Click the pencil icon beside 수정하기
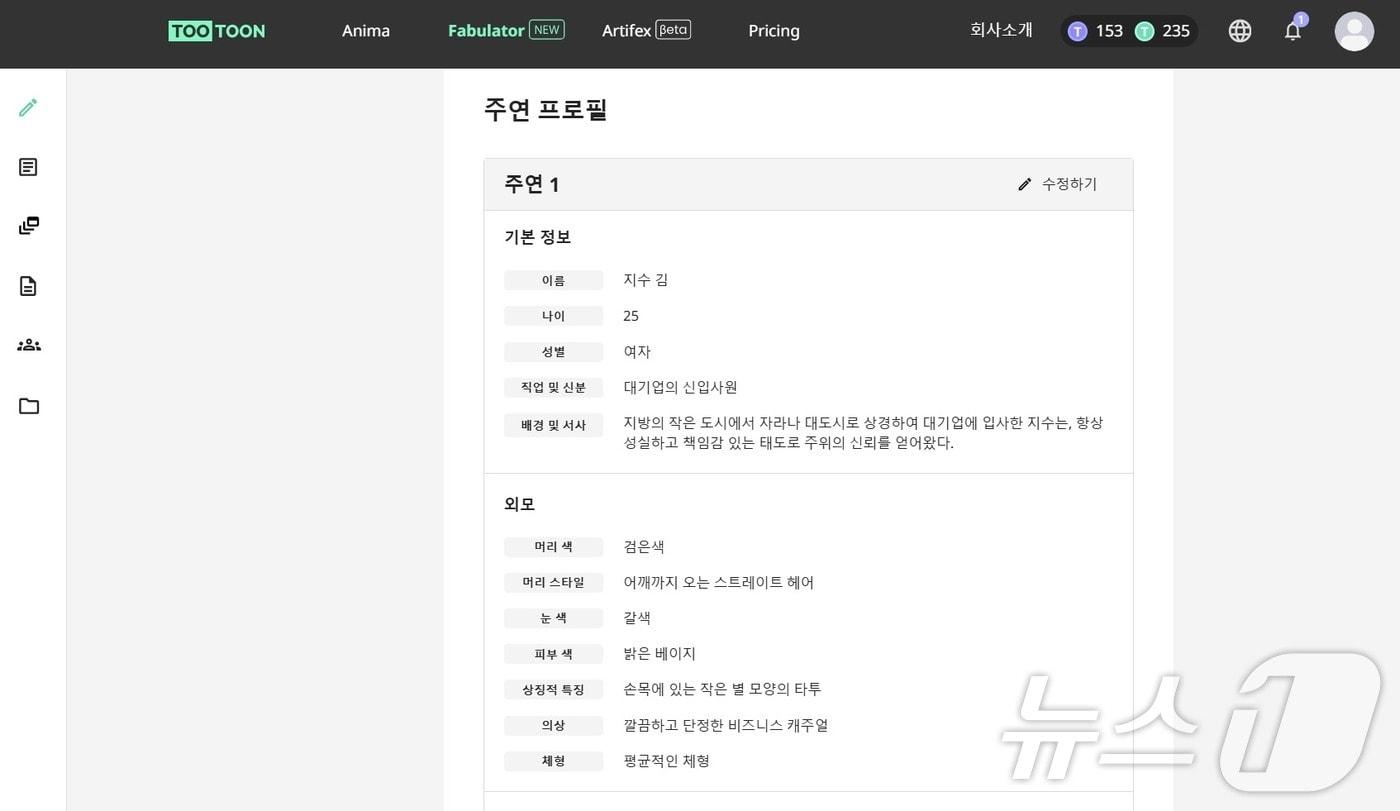Image resolution: width=1400 pixels, height=811 pixels. pos(1024,184)
